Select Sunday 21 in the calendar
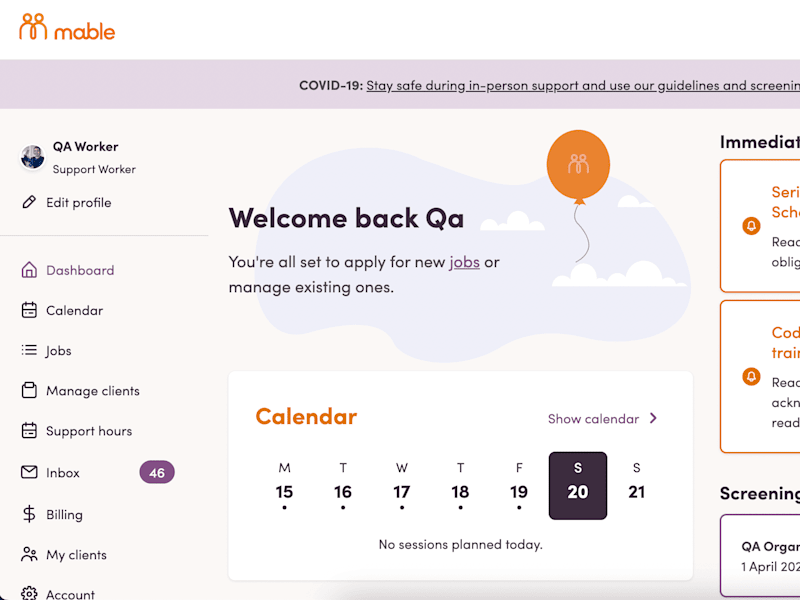This screenshot has width=800, height=600. point(636,482)
